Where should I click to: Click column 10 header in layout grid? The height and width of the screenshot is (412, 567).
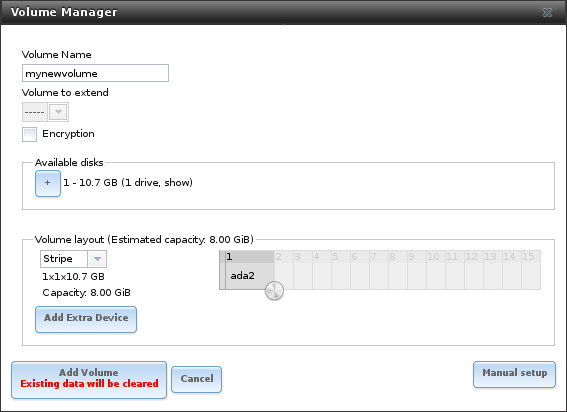pos(436,257)
